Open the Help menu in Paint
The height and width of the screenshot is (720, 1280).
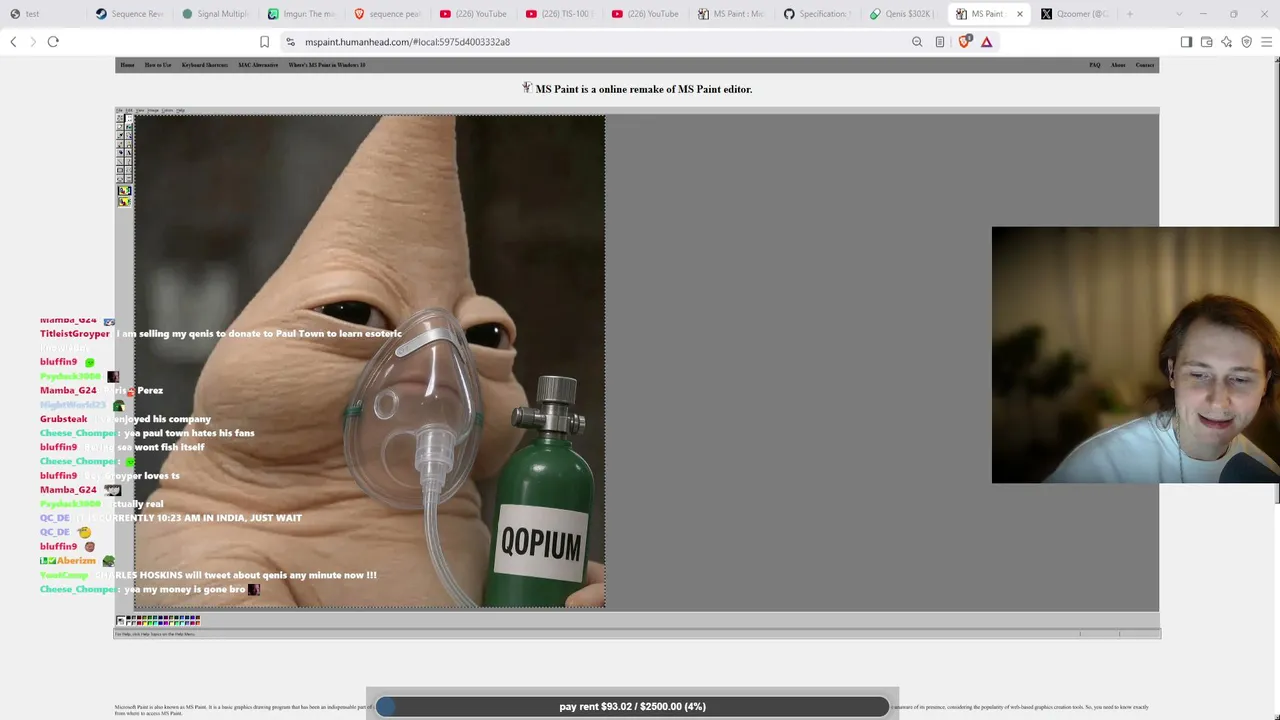point(180,110)
